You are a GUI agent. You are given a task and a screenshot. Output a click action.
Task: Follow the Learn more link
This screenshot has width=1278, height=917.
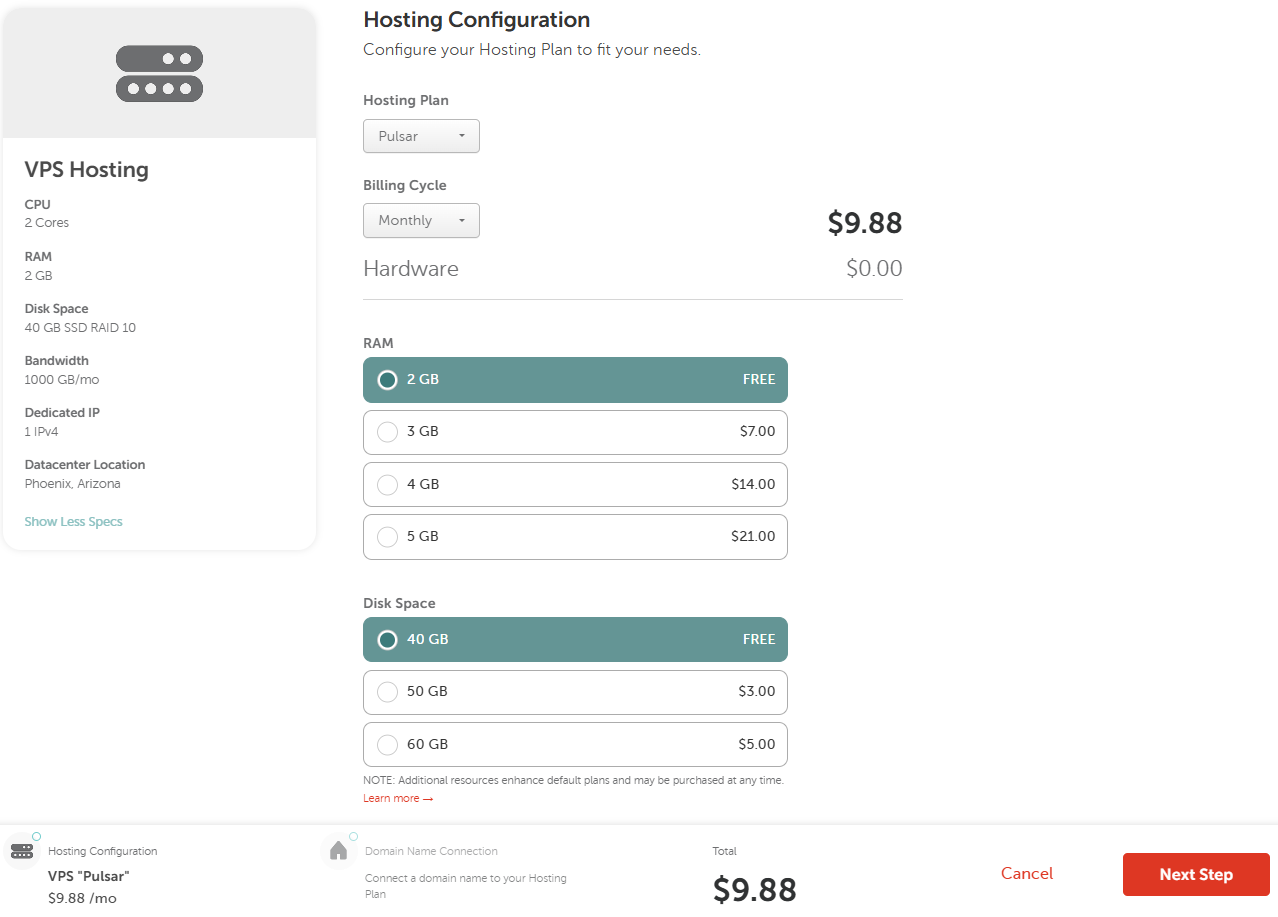tap(397, 799)
